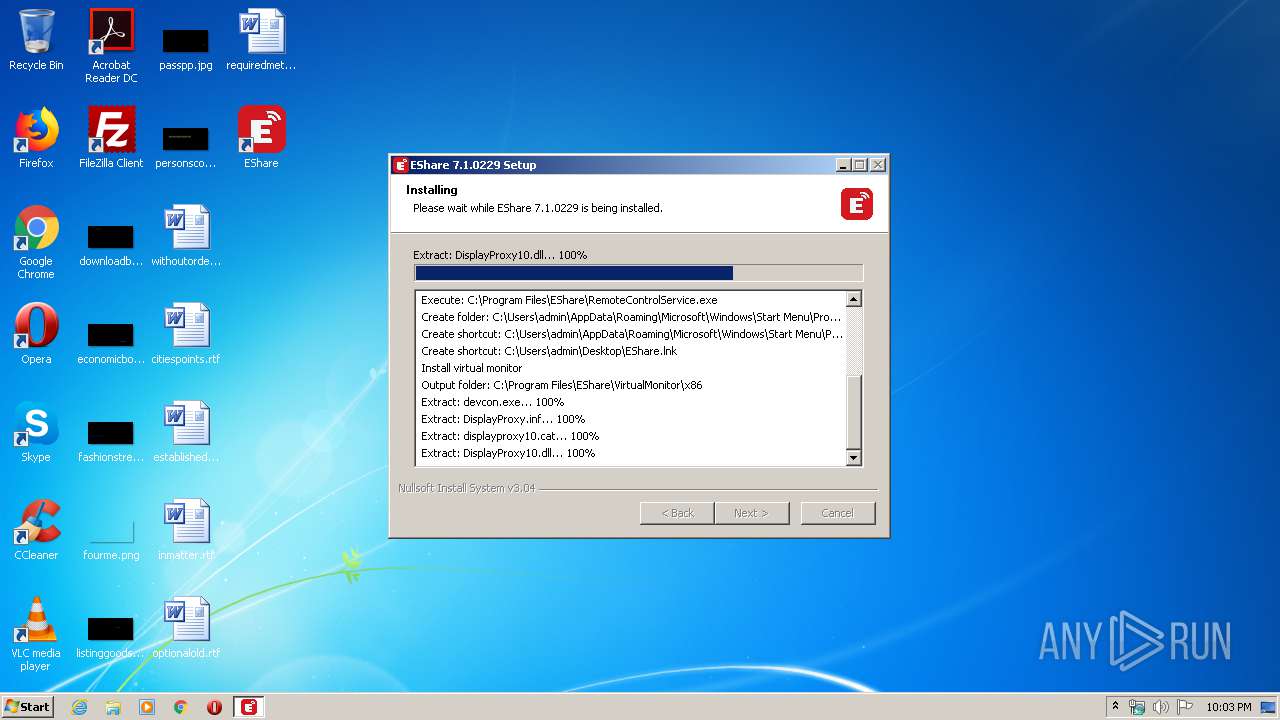Click the installation progress bar
Image resolution: width=1280 pixels, height=720 pixels.
[x=638, y=273]
